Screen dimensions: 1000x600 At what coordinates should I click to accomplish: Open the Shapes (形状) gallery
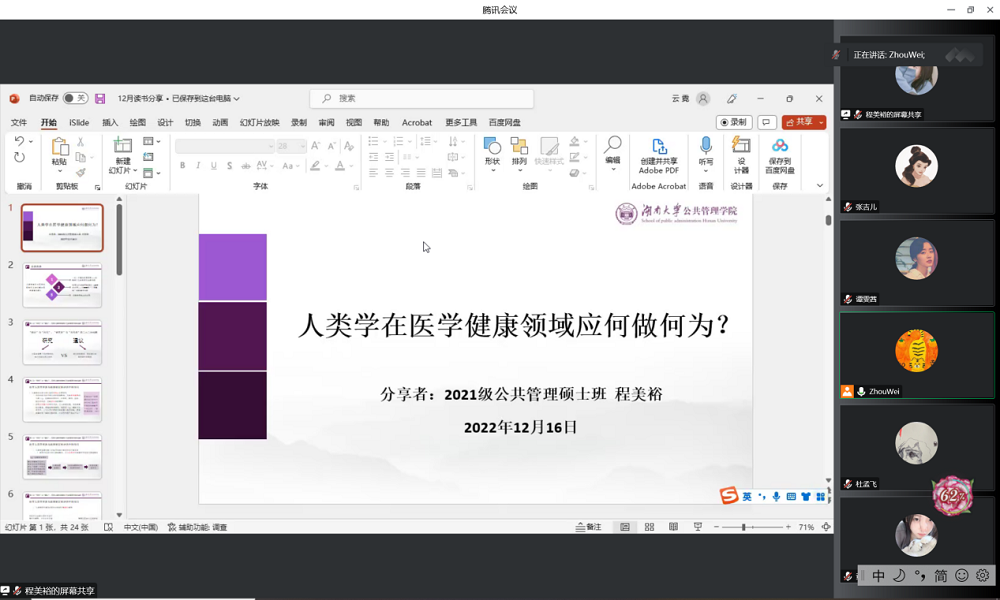point(492,148)
